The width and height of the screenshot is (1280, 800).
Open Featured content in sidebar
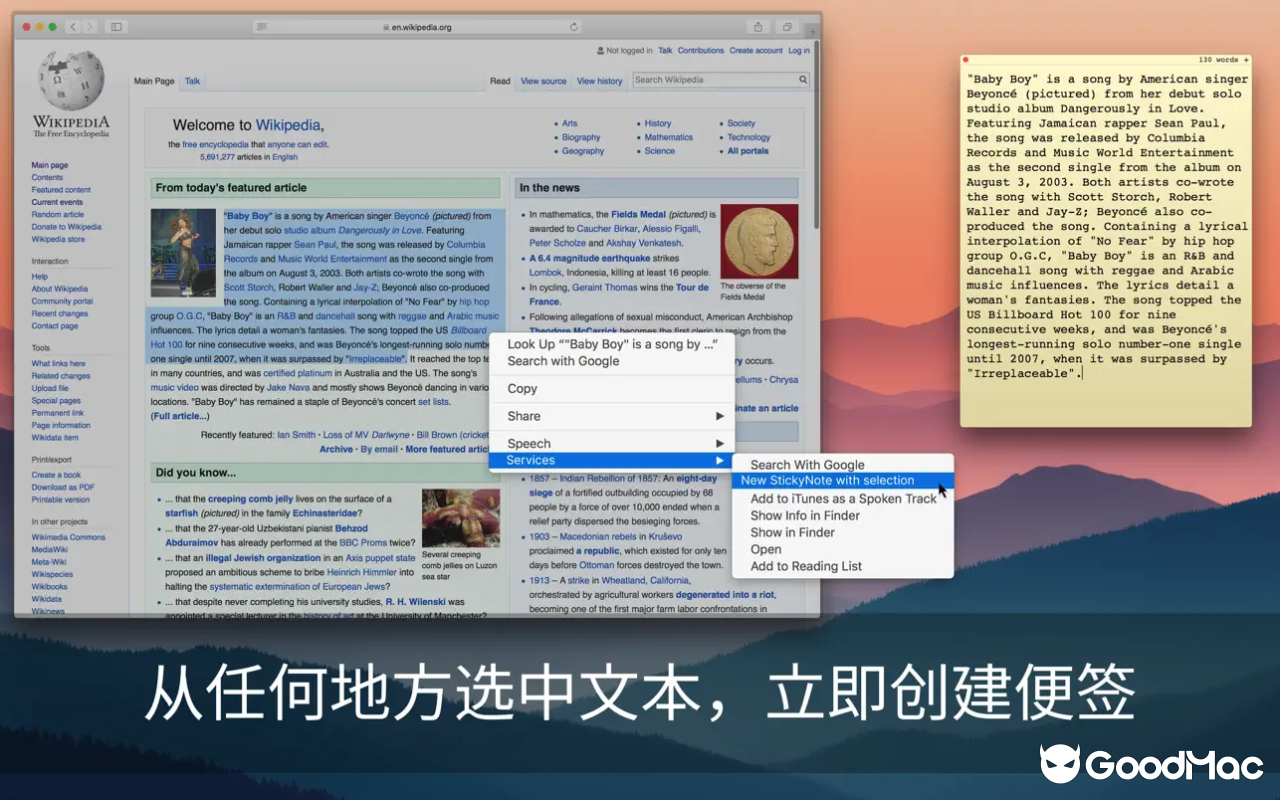click(x=61, y=190)
